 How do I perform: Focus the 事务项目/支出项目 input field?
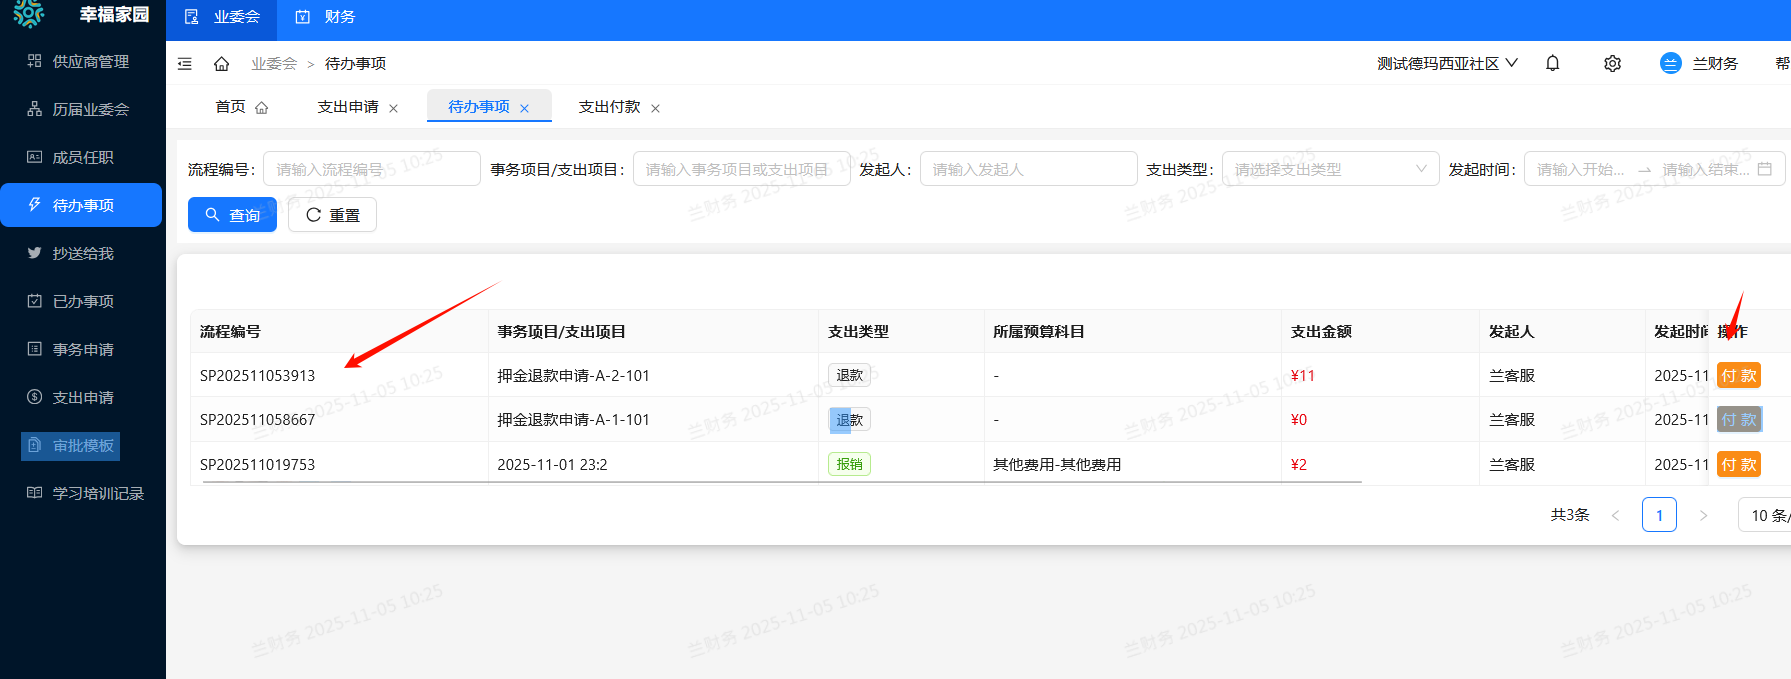pos(741,169)
